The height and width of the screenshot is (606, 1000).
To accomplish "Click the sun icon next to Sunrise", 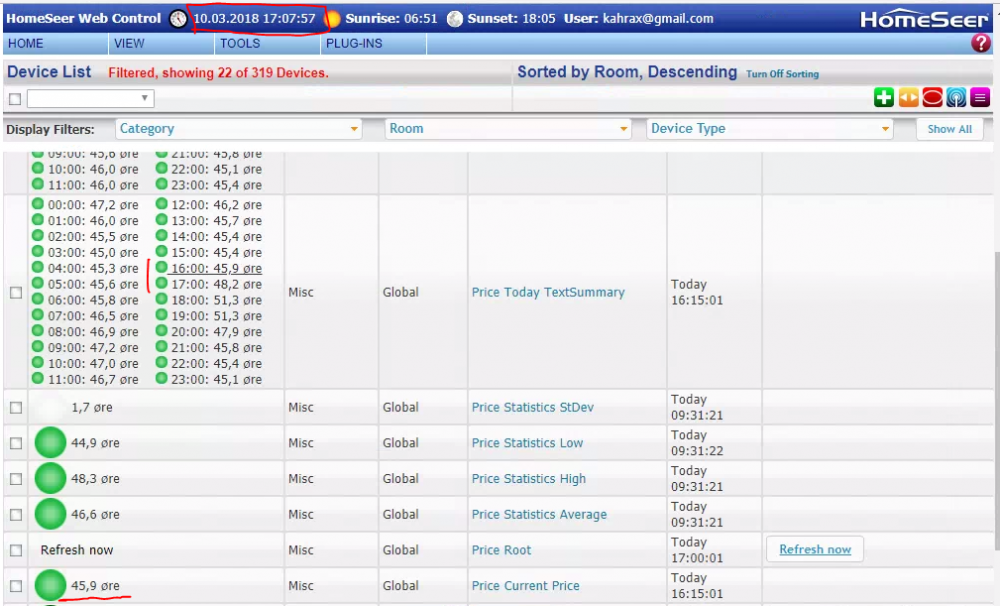I will (332, 19).
